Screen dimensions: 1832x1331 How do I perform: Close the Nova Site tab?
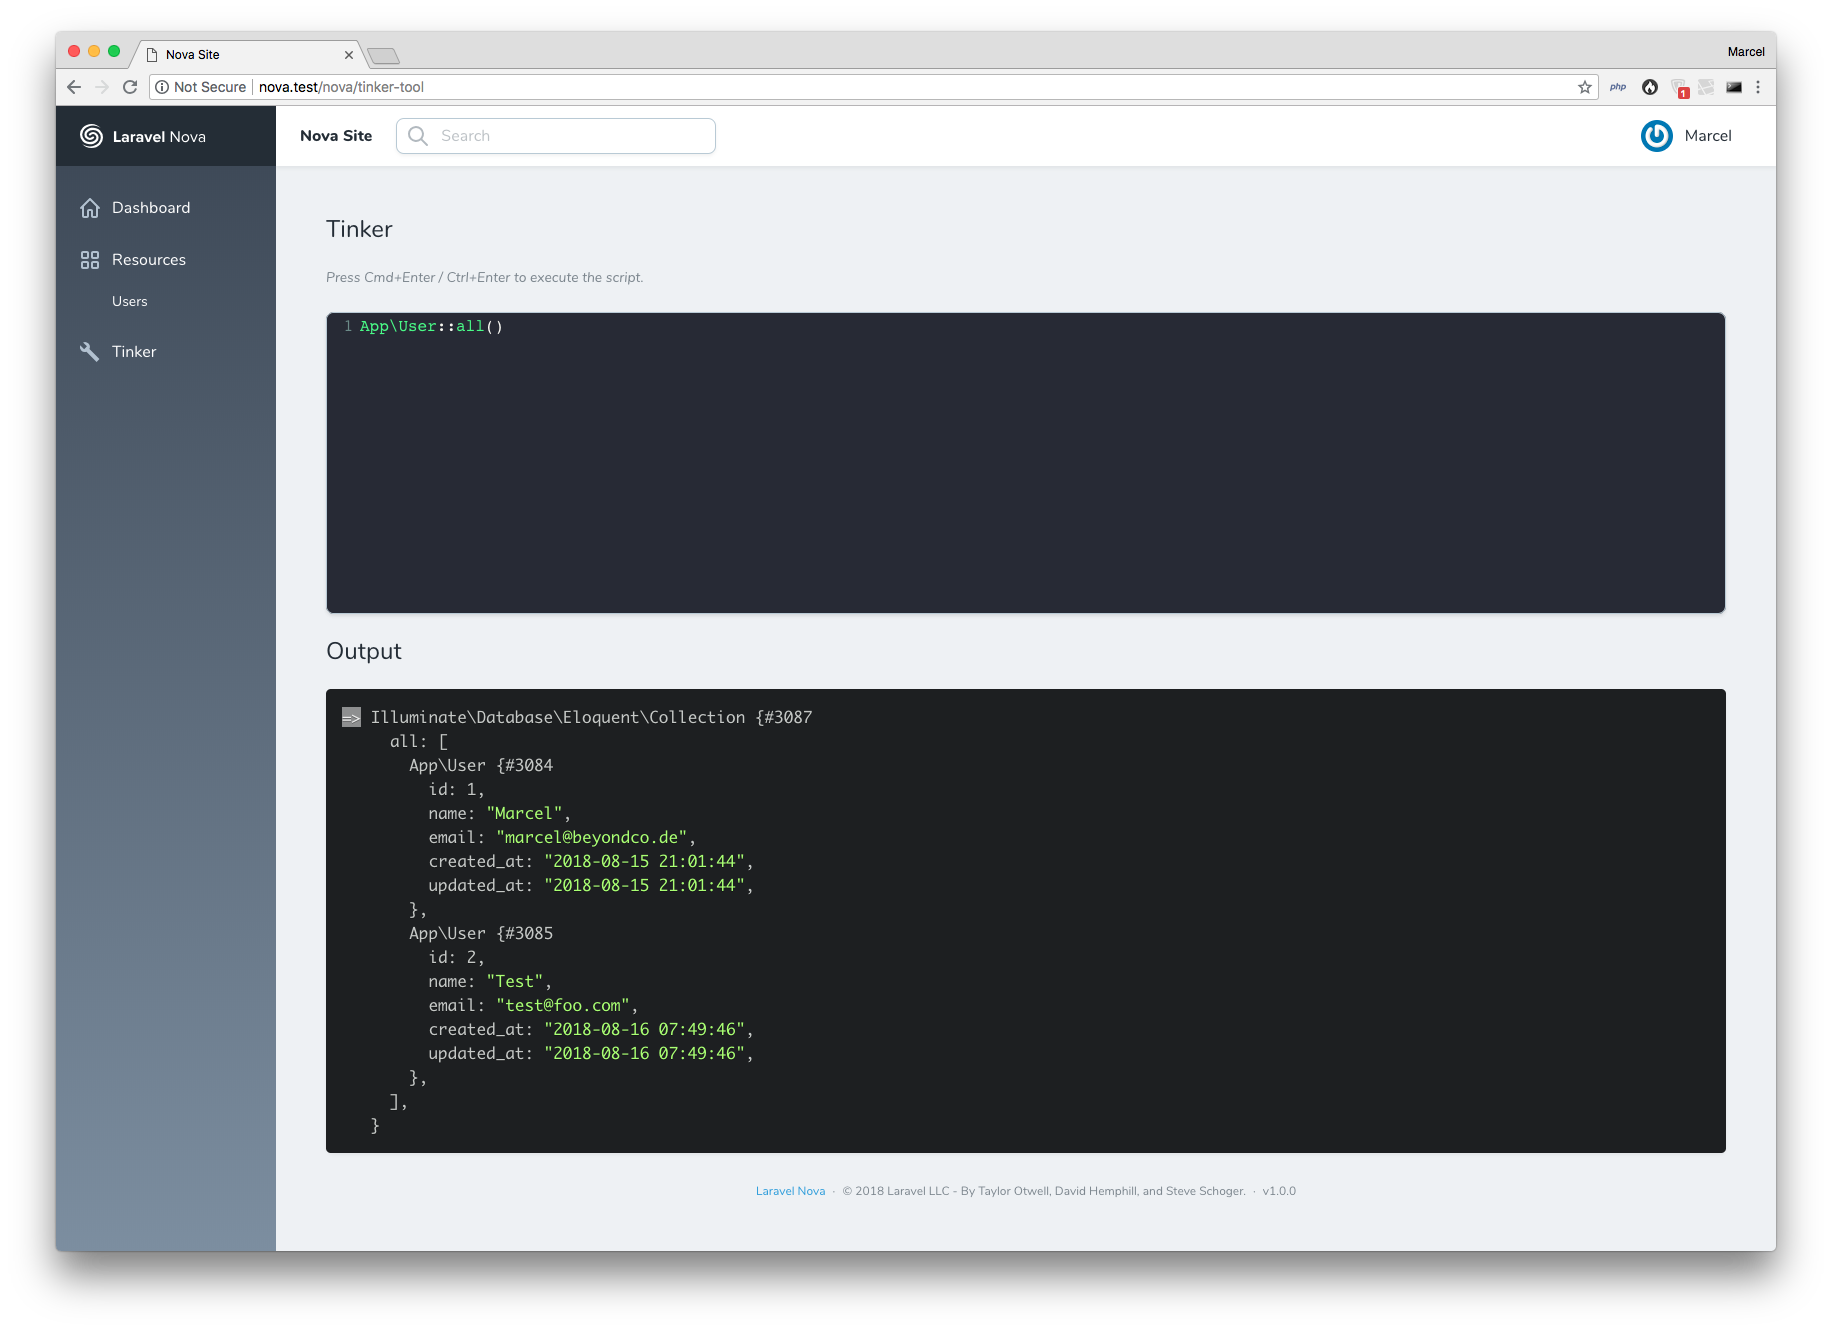349,55
